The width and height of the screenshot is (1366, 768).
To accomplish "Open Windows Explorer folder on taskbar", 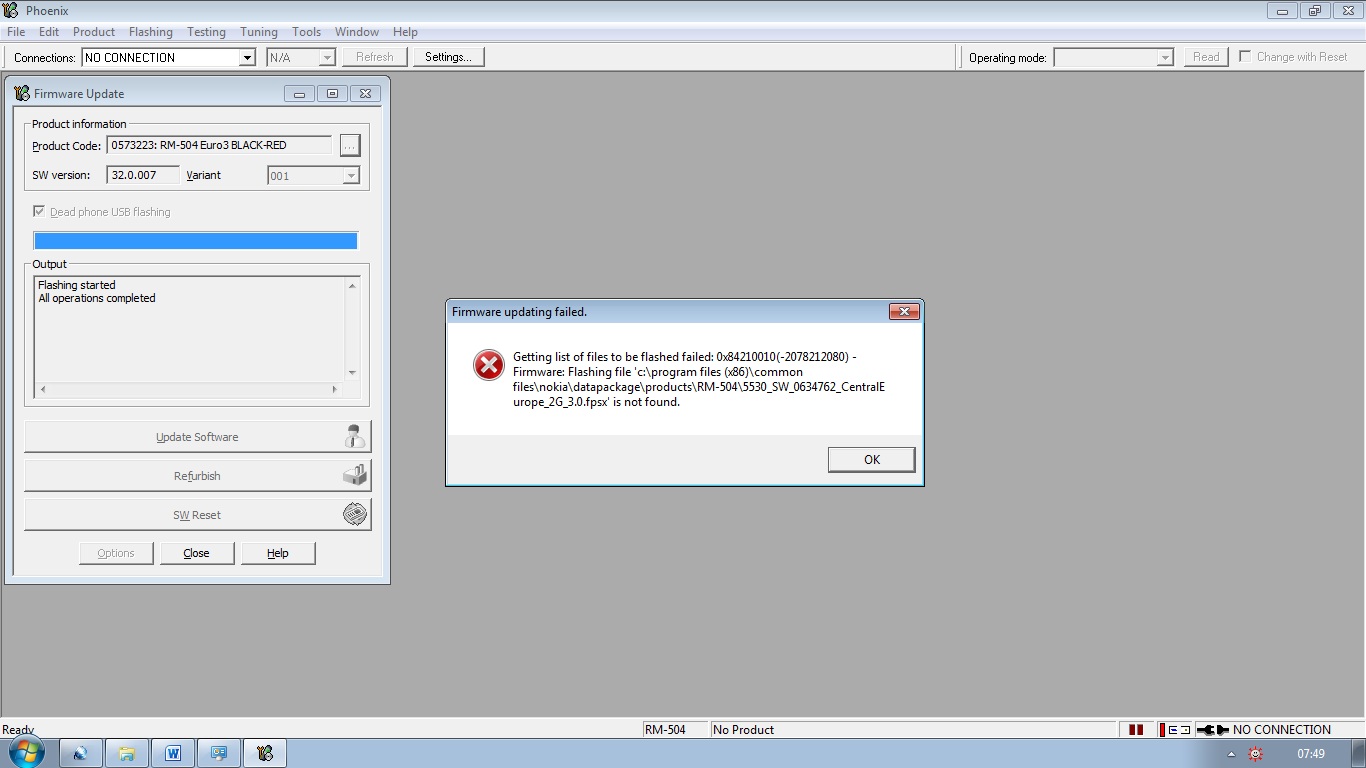I will (x=127, y=753).
